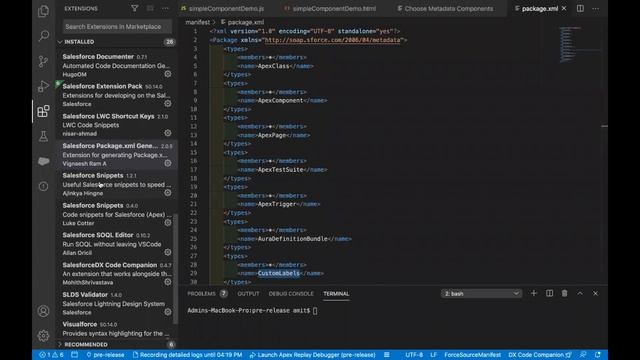
Task: Open Extensions panel more actions menu
Action: pos(165,8)
